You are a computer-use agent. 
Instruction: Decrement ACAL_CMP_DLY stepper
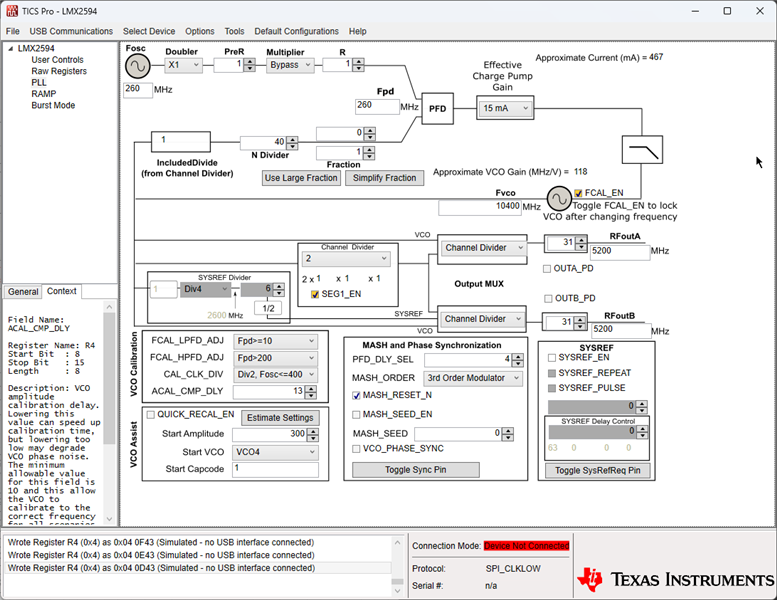[x=311, y=395]
